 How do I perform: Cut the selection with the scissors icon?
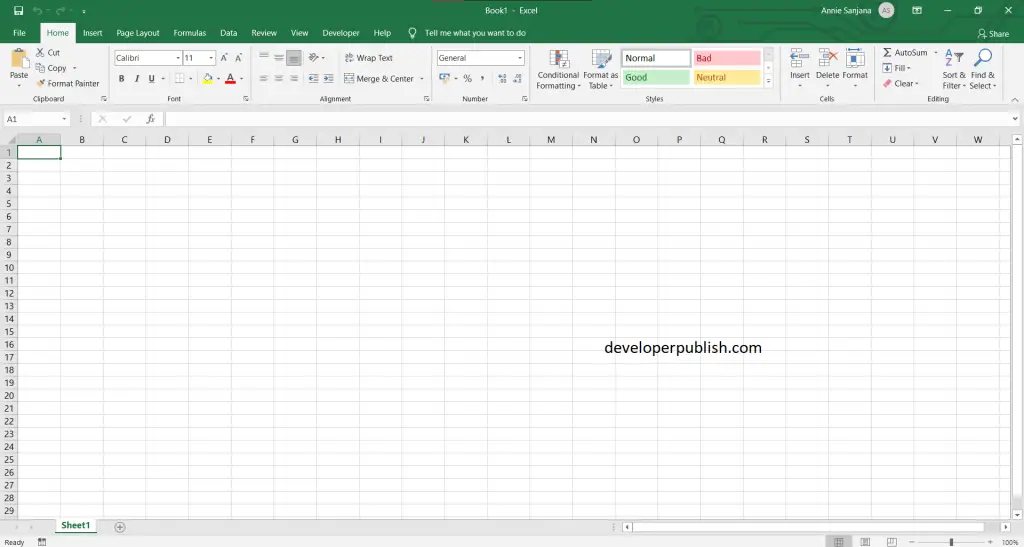pos(40,52)
